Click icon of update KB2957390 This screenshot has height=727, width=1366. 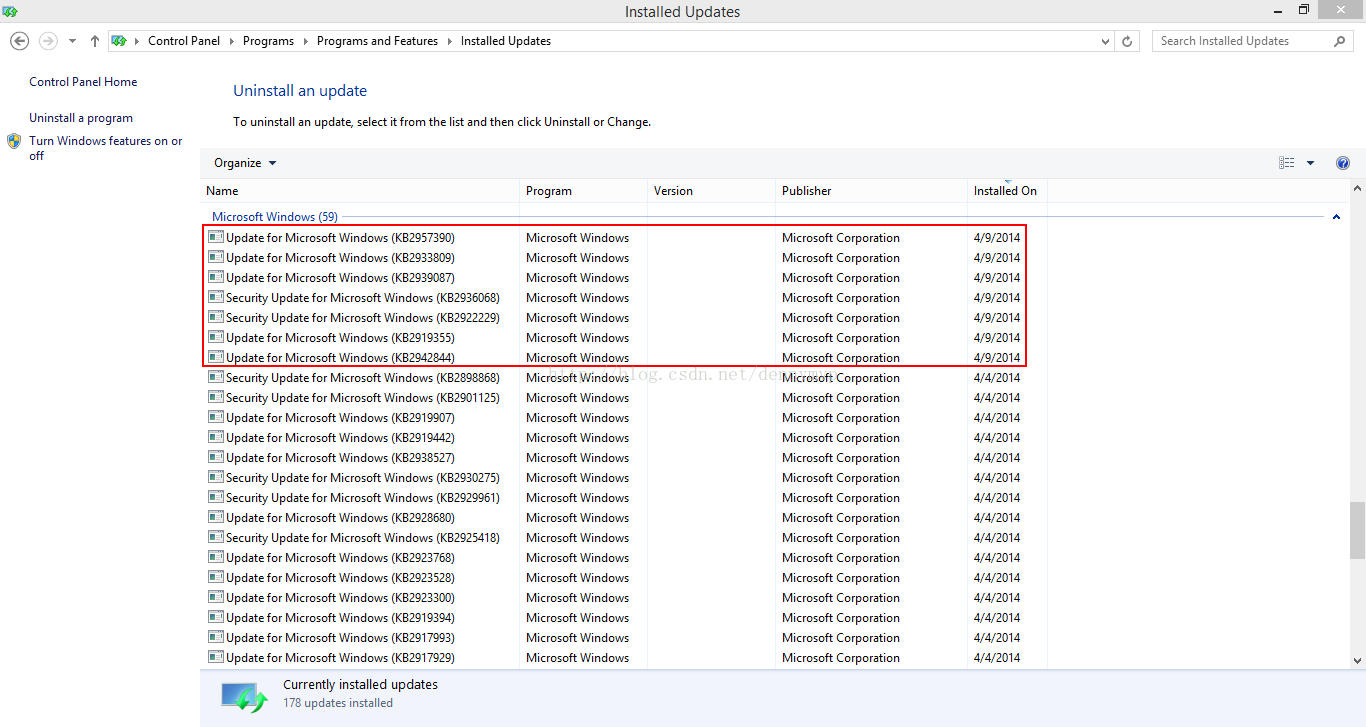215,237
